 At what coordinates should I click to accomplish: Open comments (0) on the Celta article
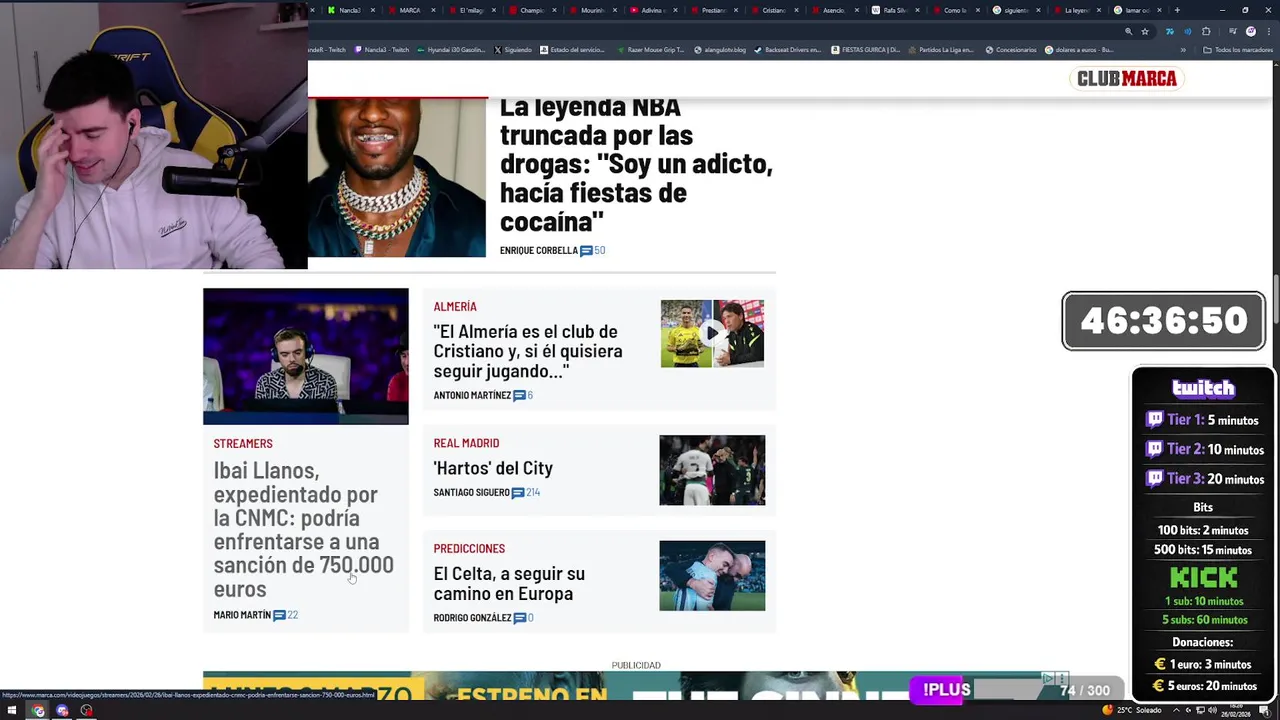524,618
